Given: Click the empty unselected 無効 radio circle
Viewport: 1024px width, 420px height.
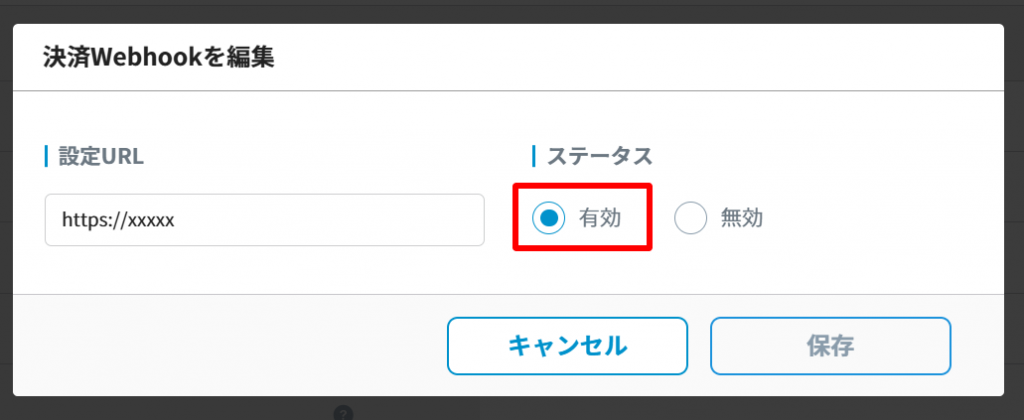Looking at the screenshot, I should 691,217.
